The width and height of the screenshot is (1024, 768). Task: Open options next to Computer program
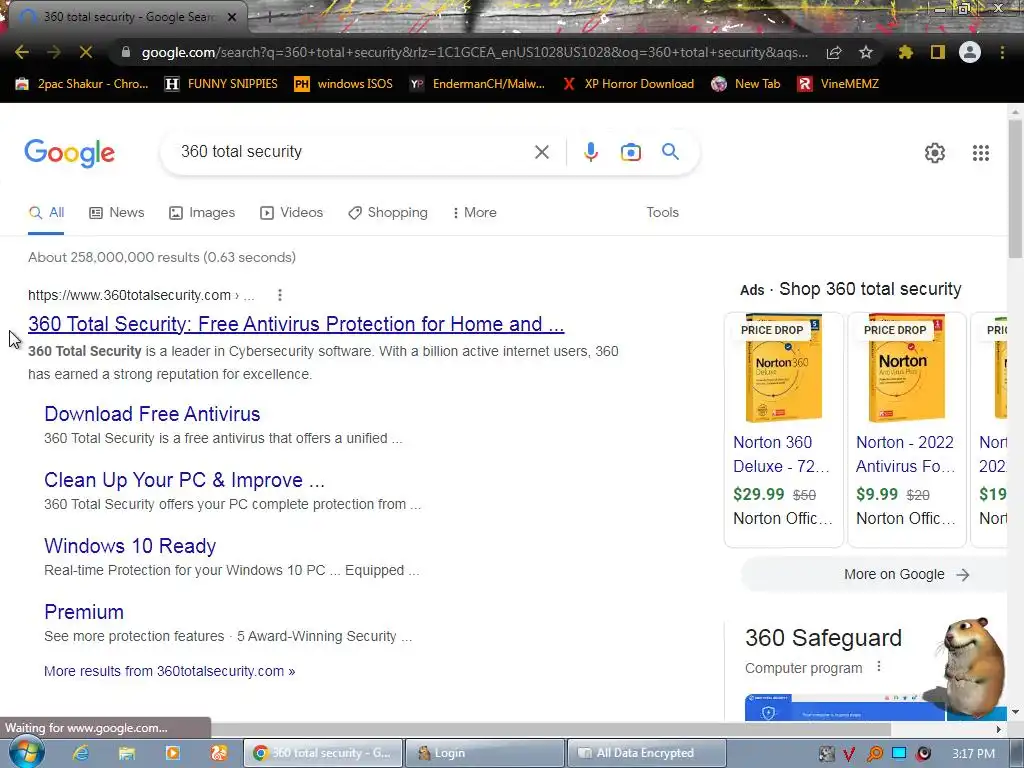tap(879, 666)
